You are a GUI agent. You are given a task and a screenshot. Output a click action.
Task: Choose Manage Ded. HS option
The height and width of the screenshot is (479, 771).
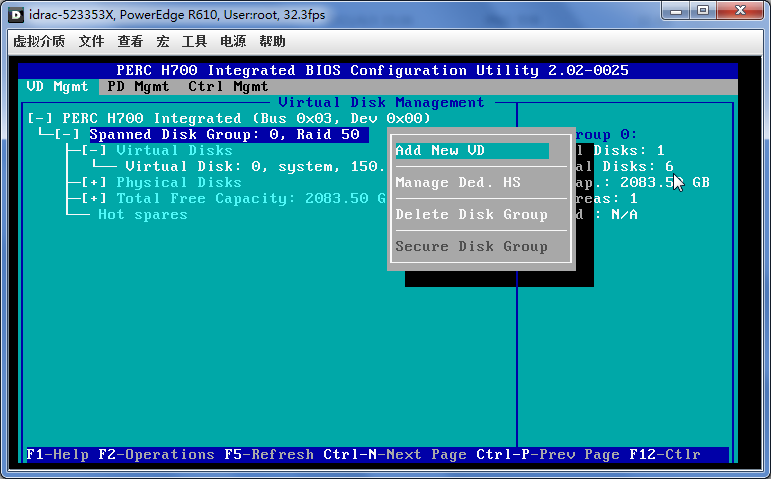coord(458,182)
